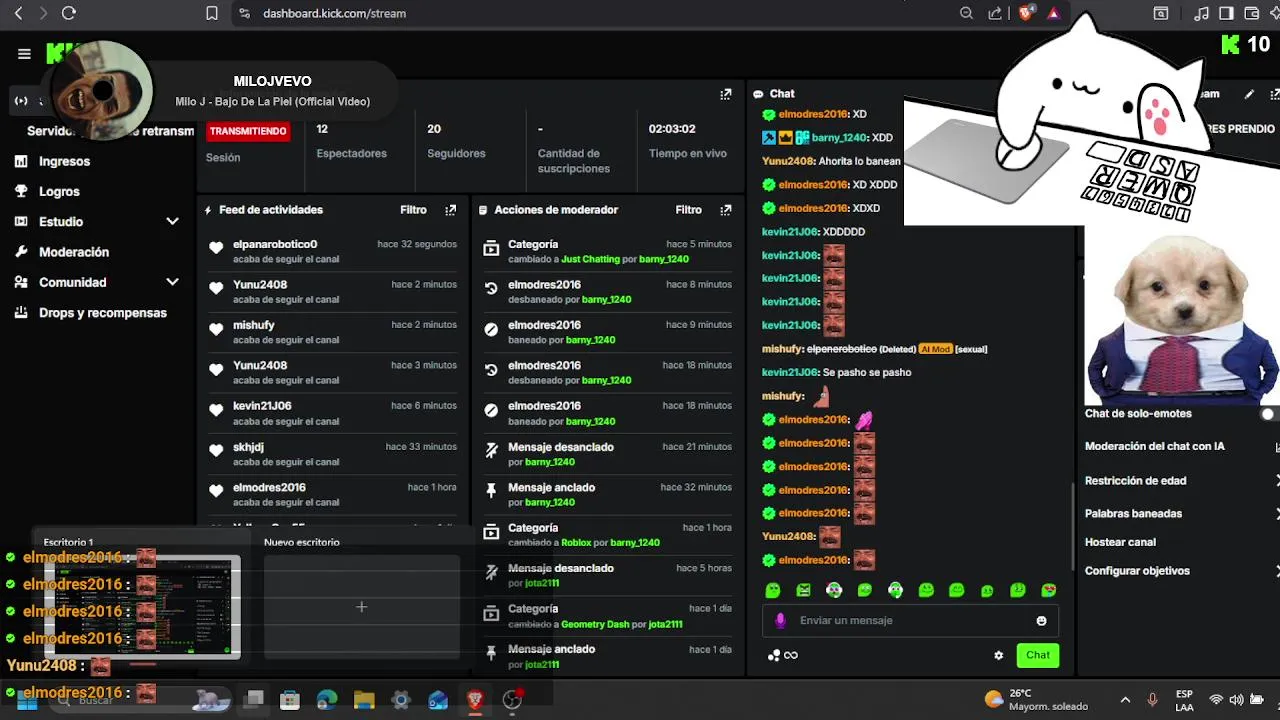Pop out the Feed de actividades panel

[x=450, y=210]
